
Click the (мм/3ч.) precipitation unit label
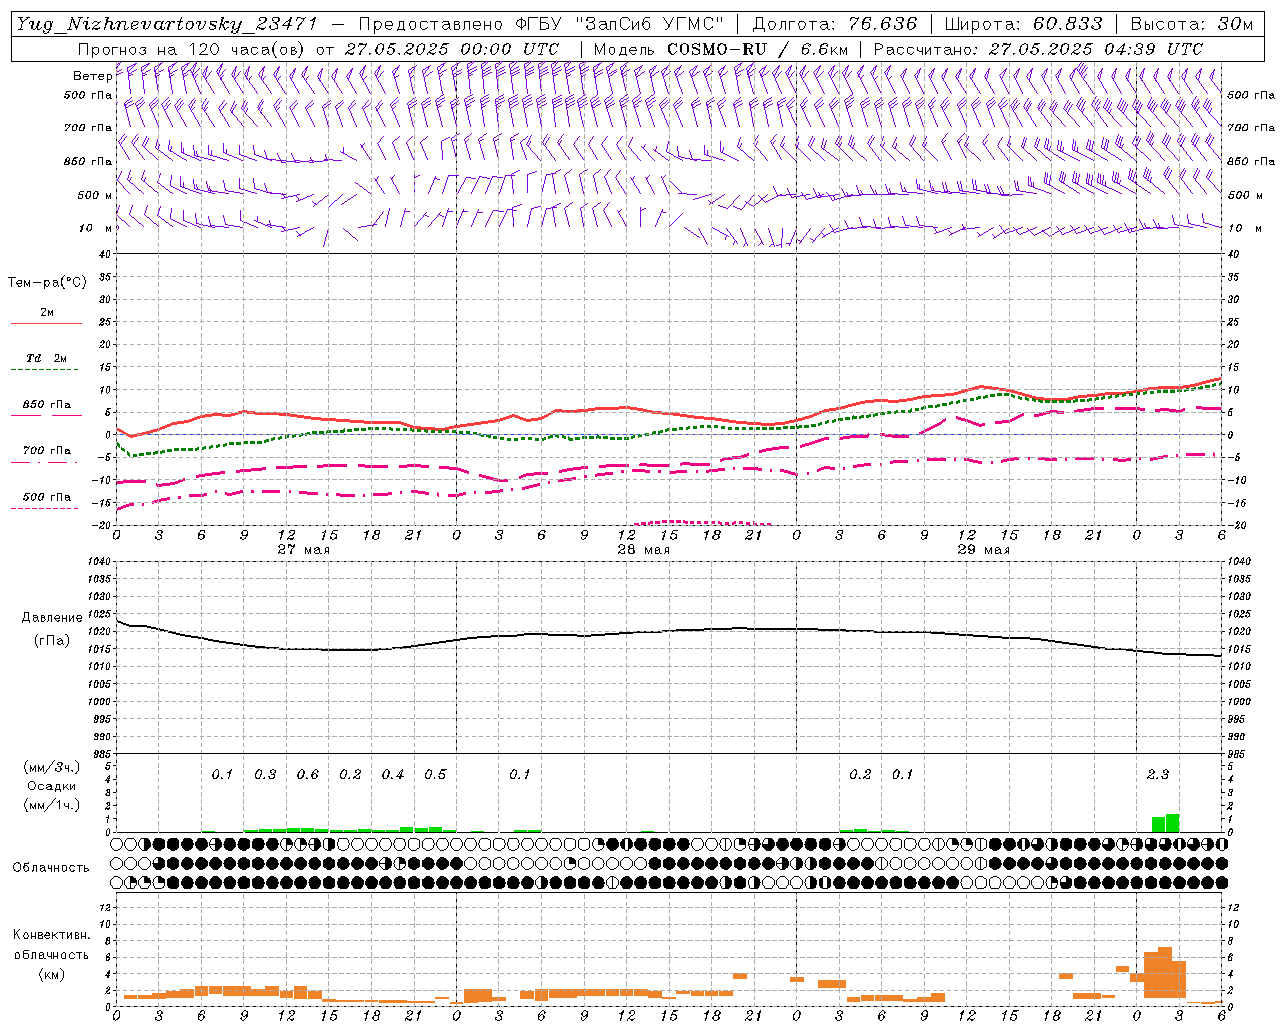[51, 768]
